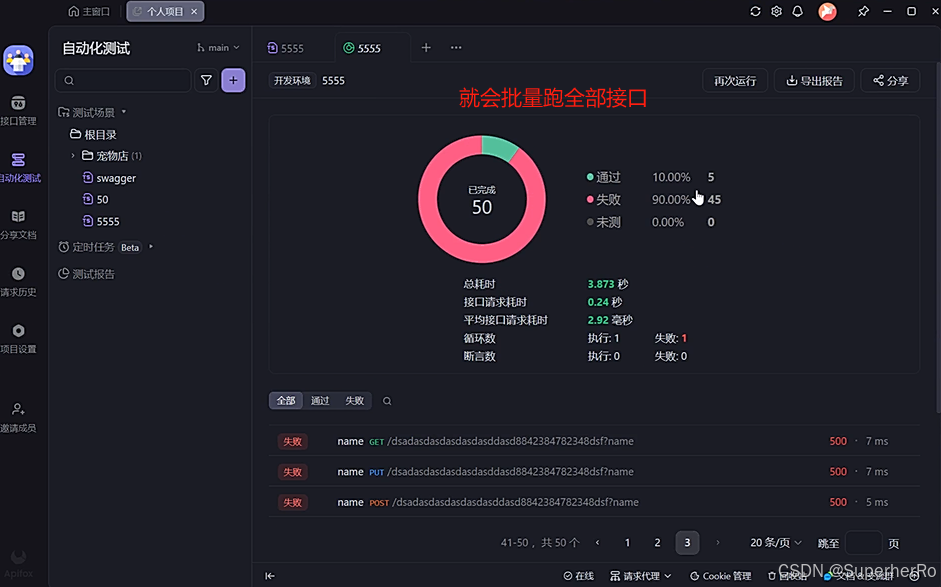
Task: Click the notification bell icon
Action: tap(795, 11)
